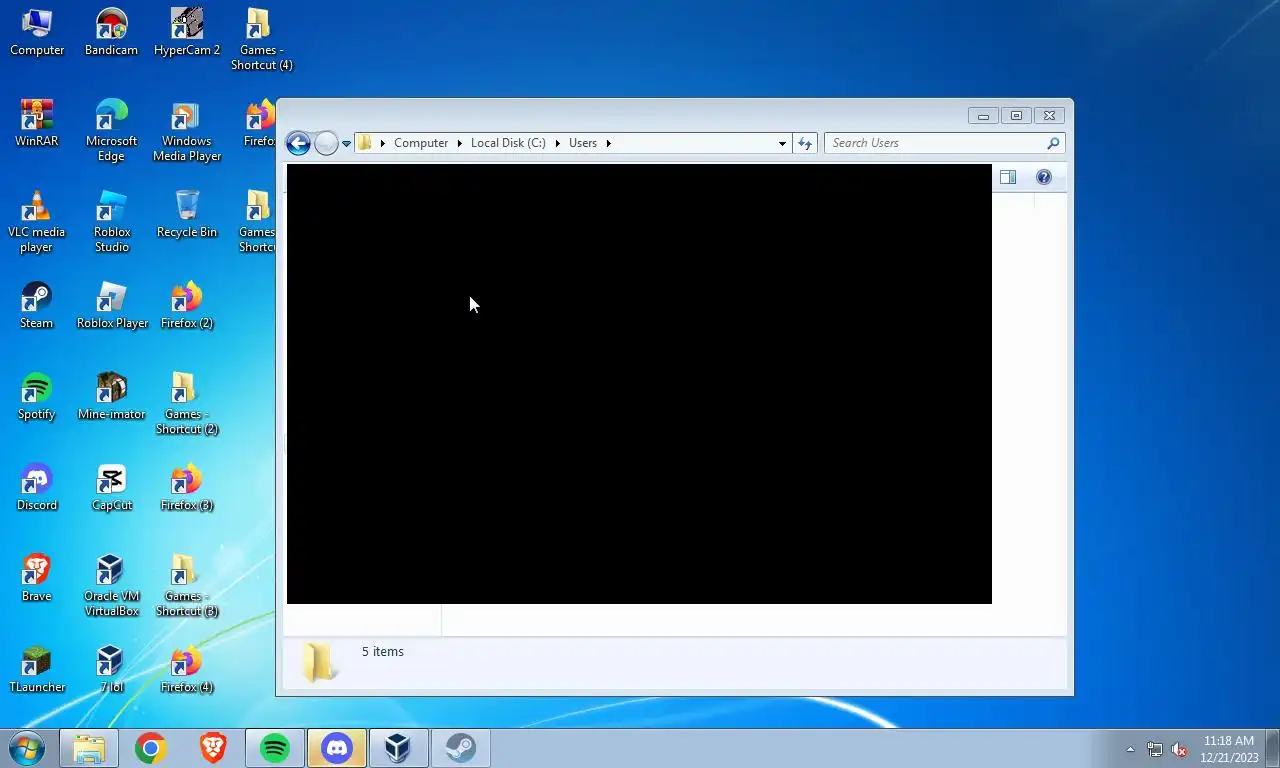The height and width of the screenshot is (768, 1280).
Task: Refresh the Users folder view
Action: tap(805, 143)
